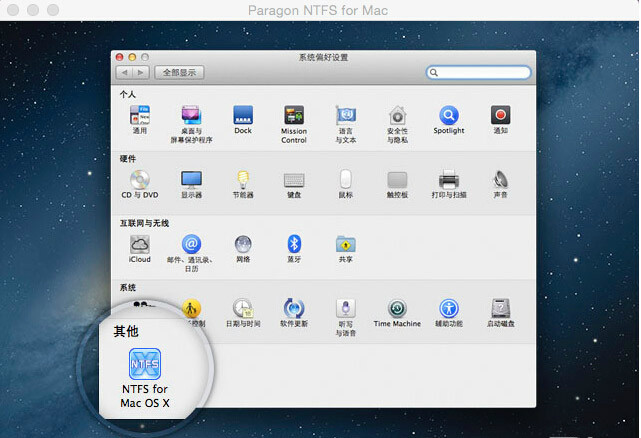Image resolution: width=641 pixels, height=438 pixels.
Task: Click the 系统偏好设置 window title
Action: click(x=323, y=57)
